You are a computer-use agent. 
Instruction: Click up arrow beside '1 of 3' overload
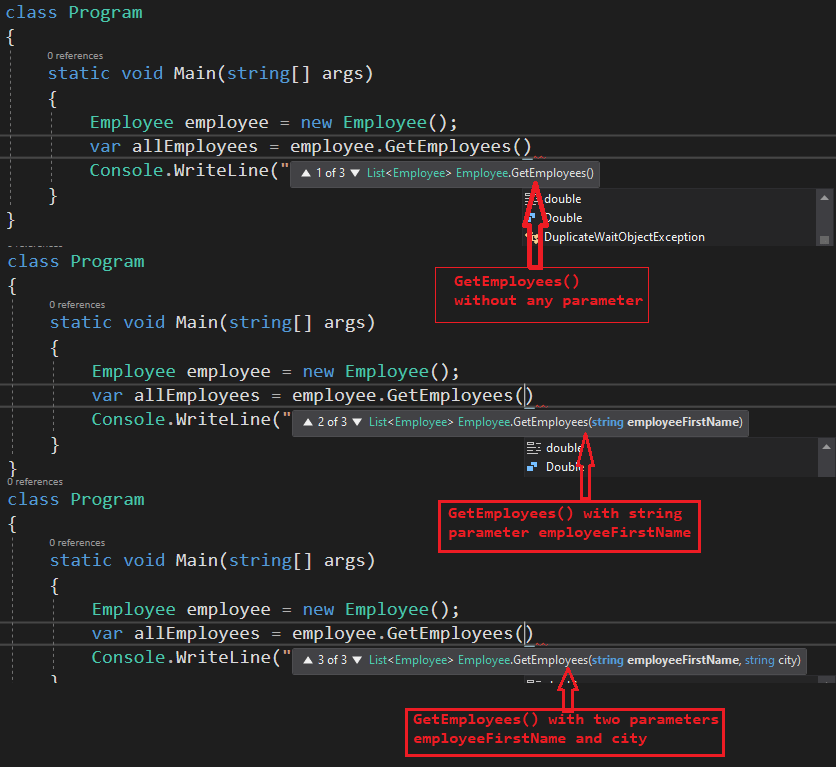pyautogui.click(x=306, y=173)
